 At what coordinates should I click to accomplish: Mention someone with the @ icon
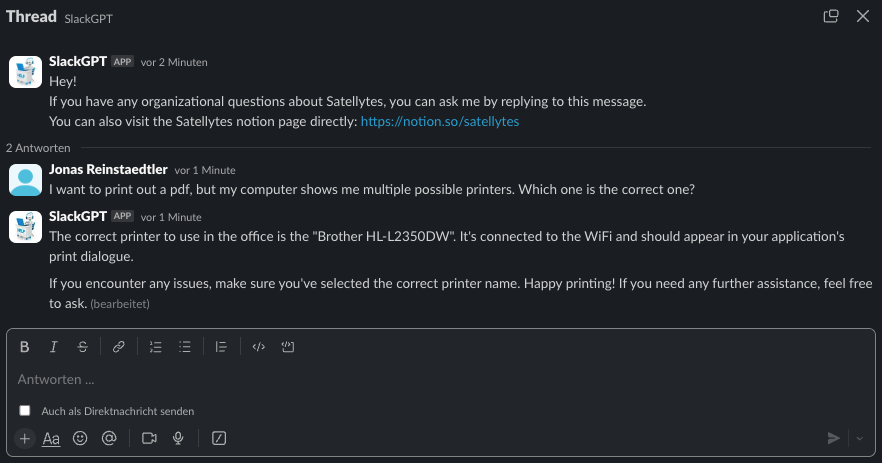(109, 438)
